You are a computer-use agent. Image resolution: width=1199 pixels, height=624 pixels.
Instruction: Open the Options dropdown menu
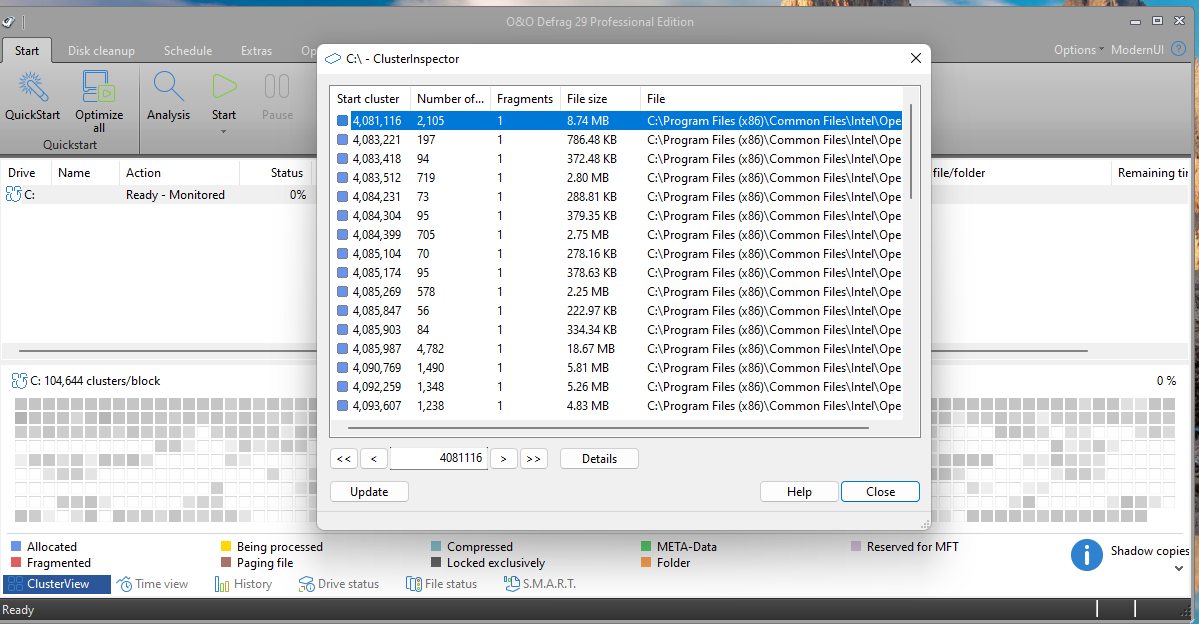(1078, 50)
